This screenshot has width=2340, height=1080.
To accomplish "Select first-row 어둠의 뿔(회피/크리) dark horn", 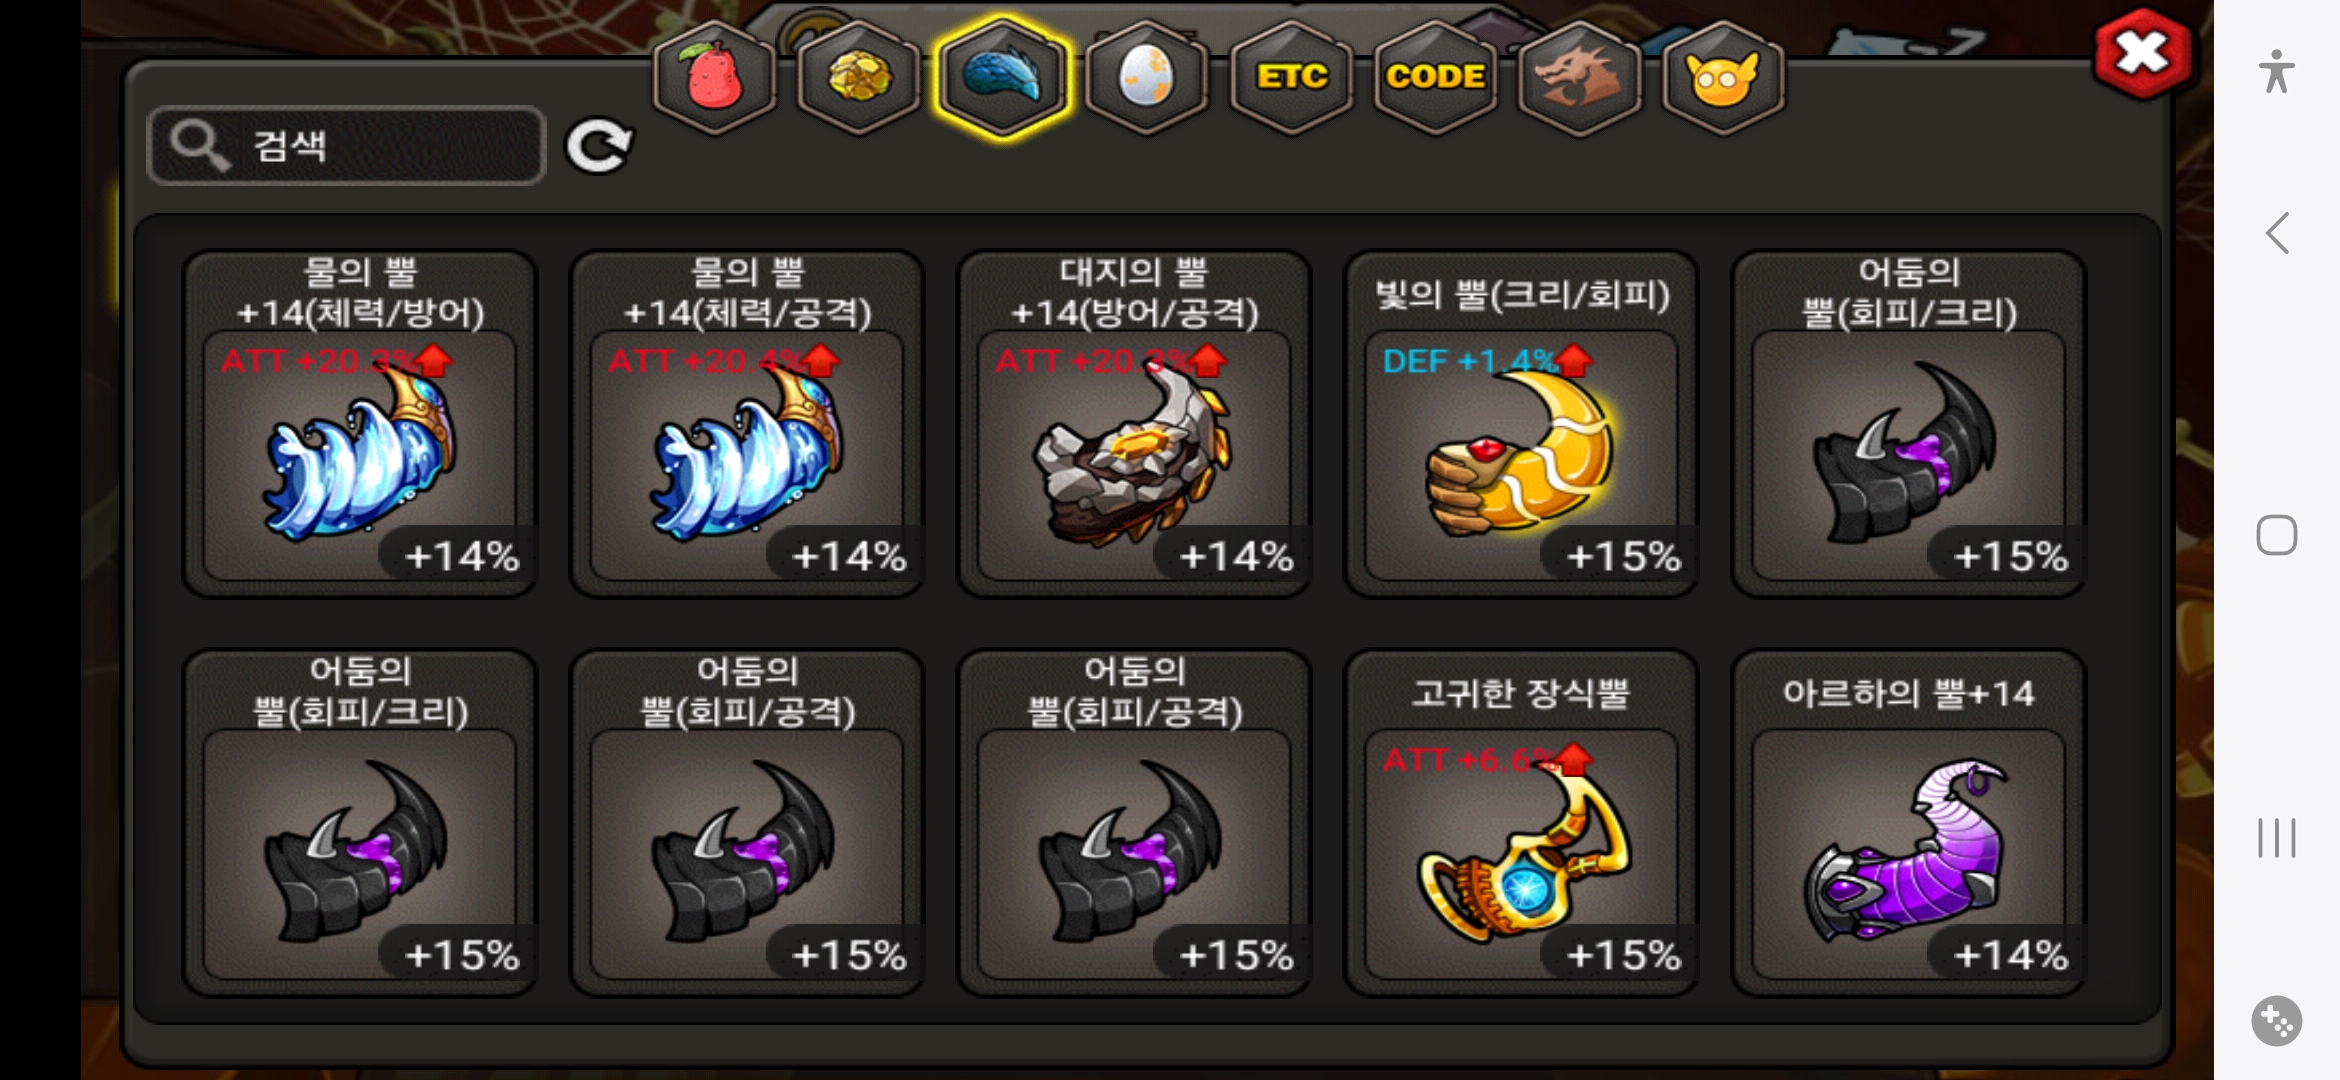I will (x=1908, y=424).
